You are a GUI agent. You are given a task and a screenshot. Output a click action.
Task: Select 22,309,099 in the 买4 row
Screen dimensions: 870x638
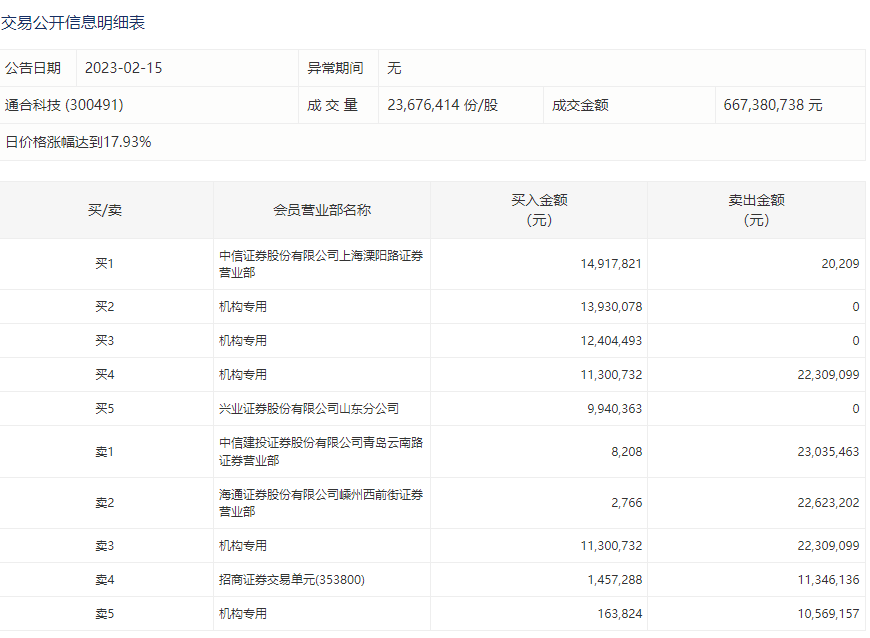pos(828,375)
